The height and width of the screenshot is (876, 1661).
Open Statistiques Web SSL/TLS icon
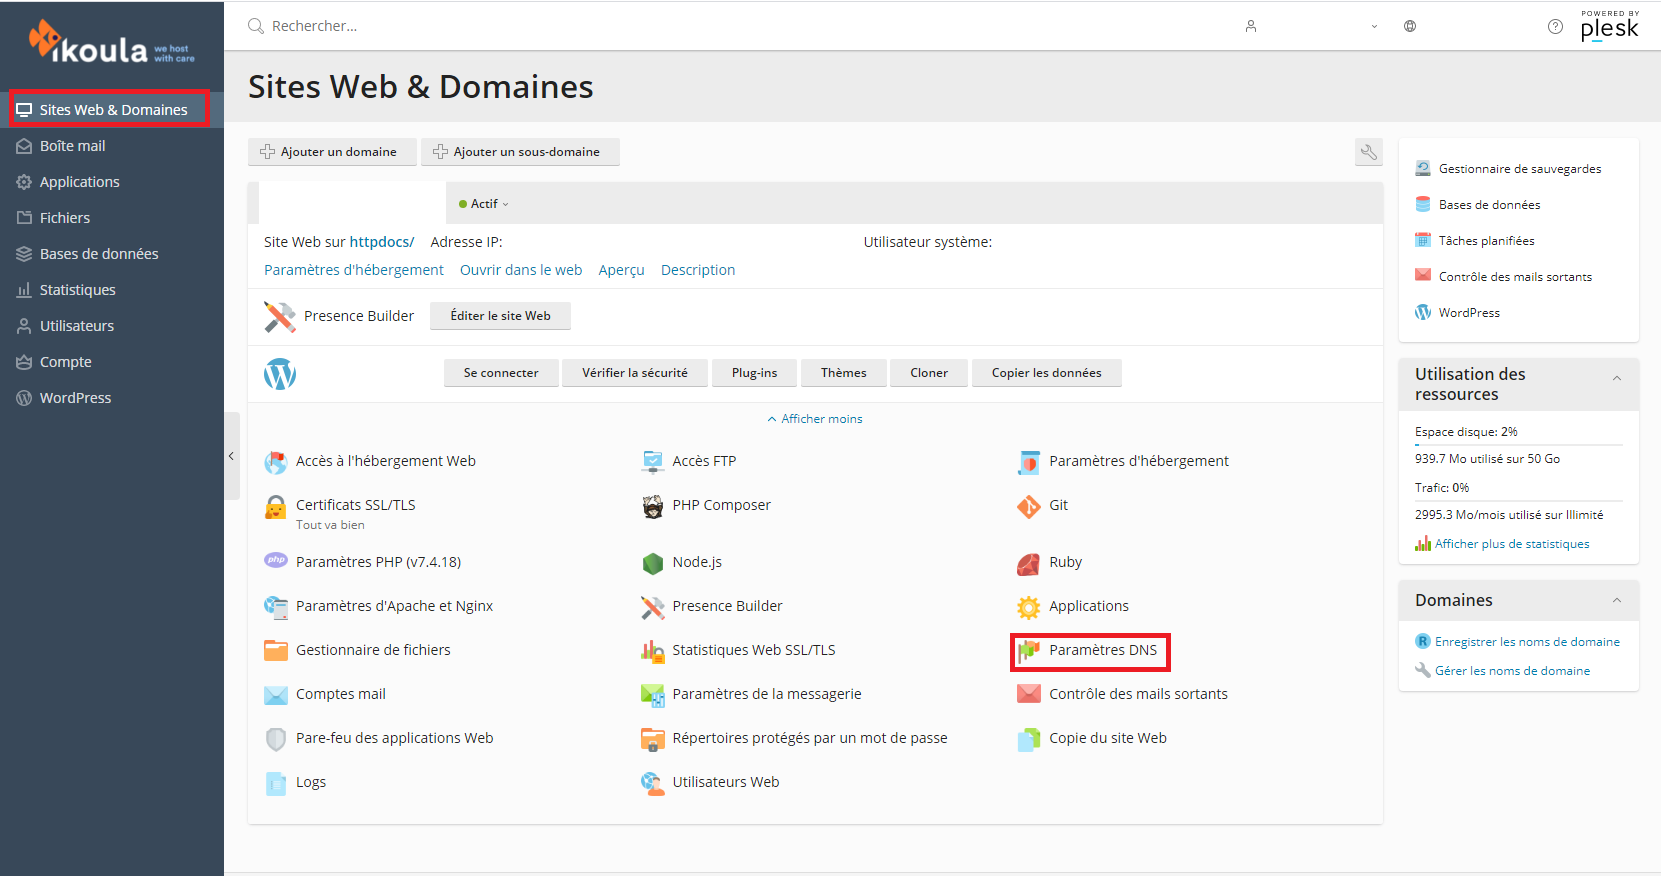tap(653, 651)
